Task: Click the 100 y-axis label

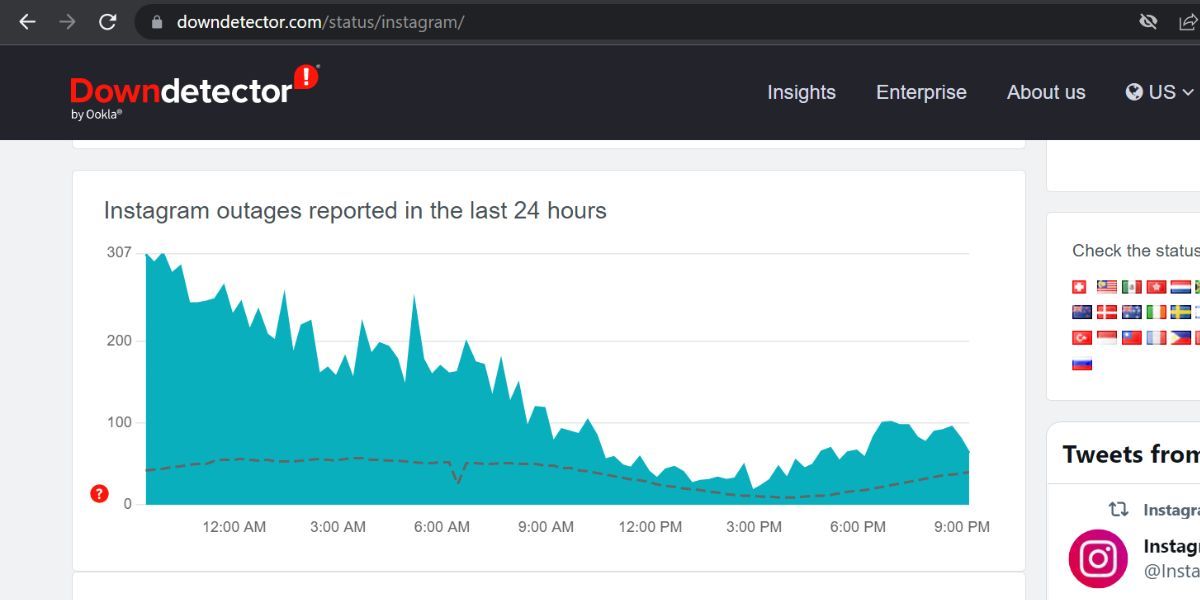Action: [119, 422]
